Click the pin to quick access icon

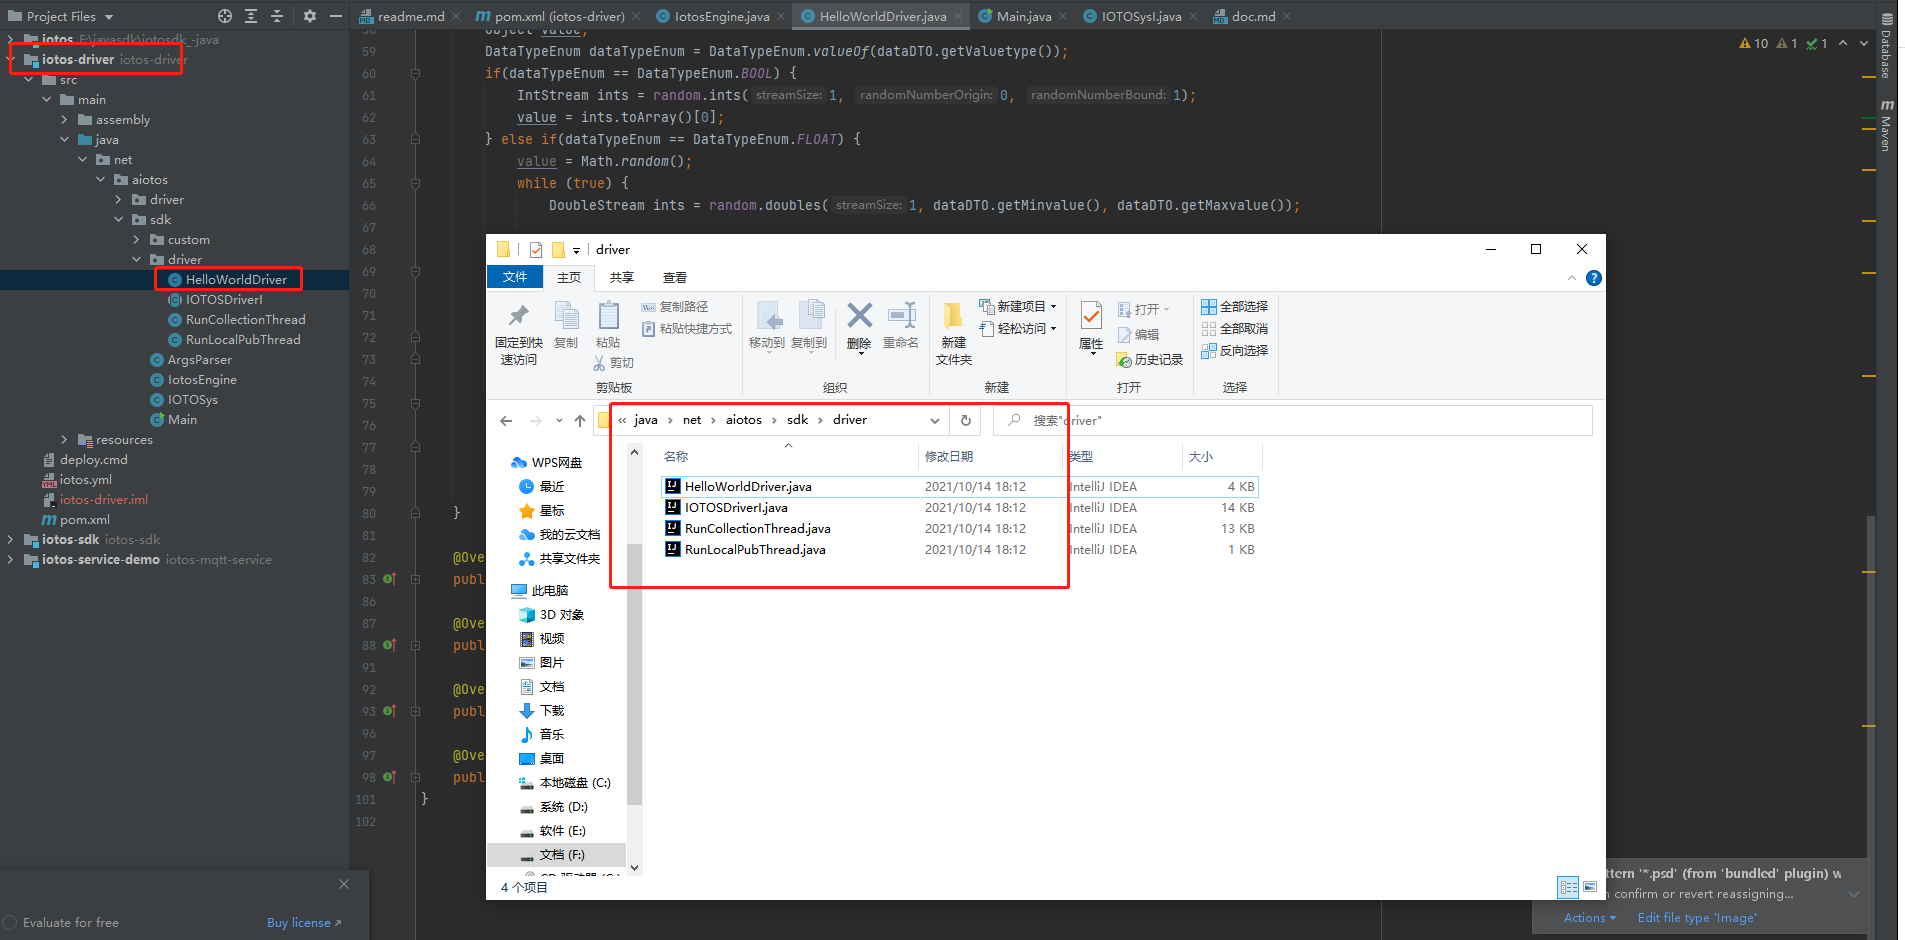click(518, 317)
